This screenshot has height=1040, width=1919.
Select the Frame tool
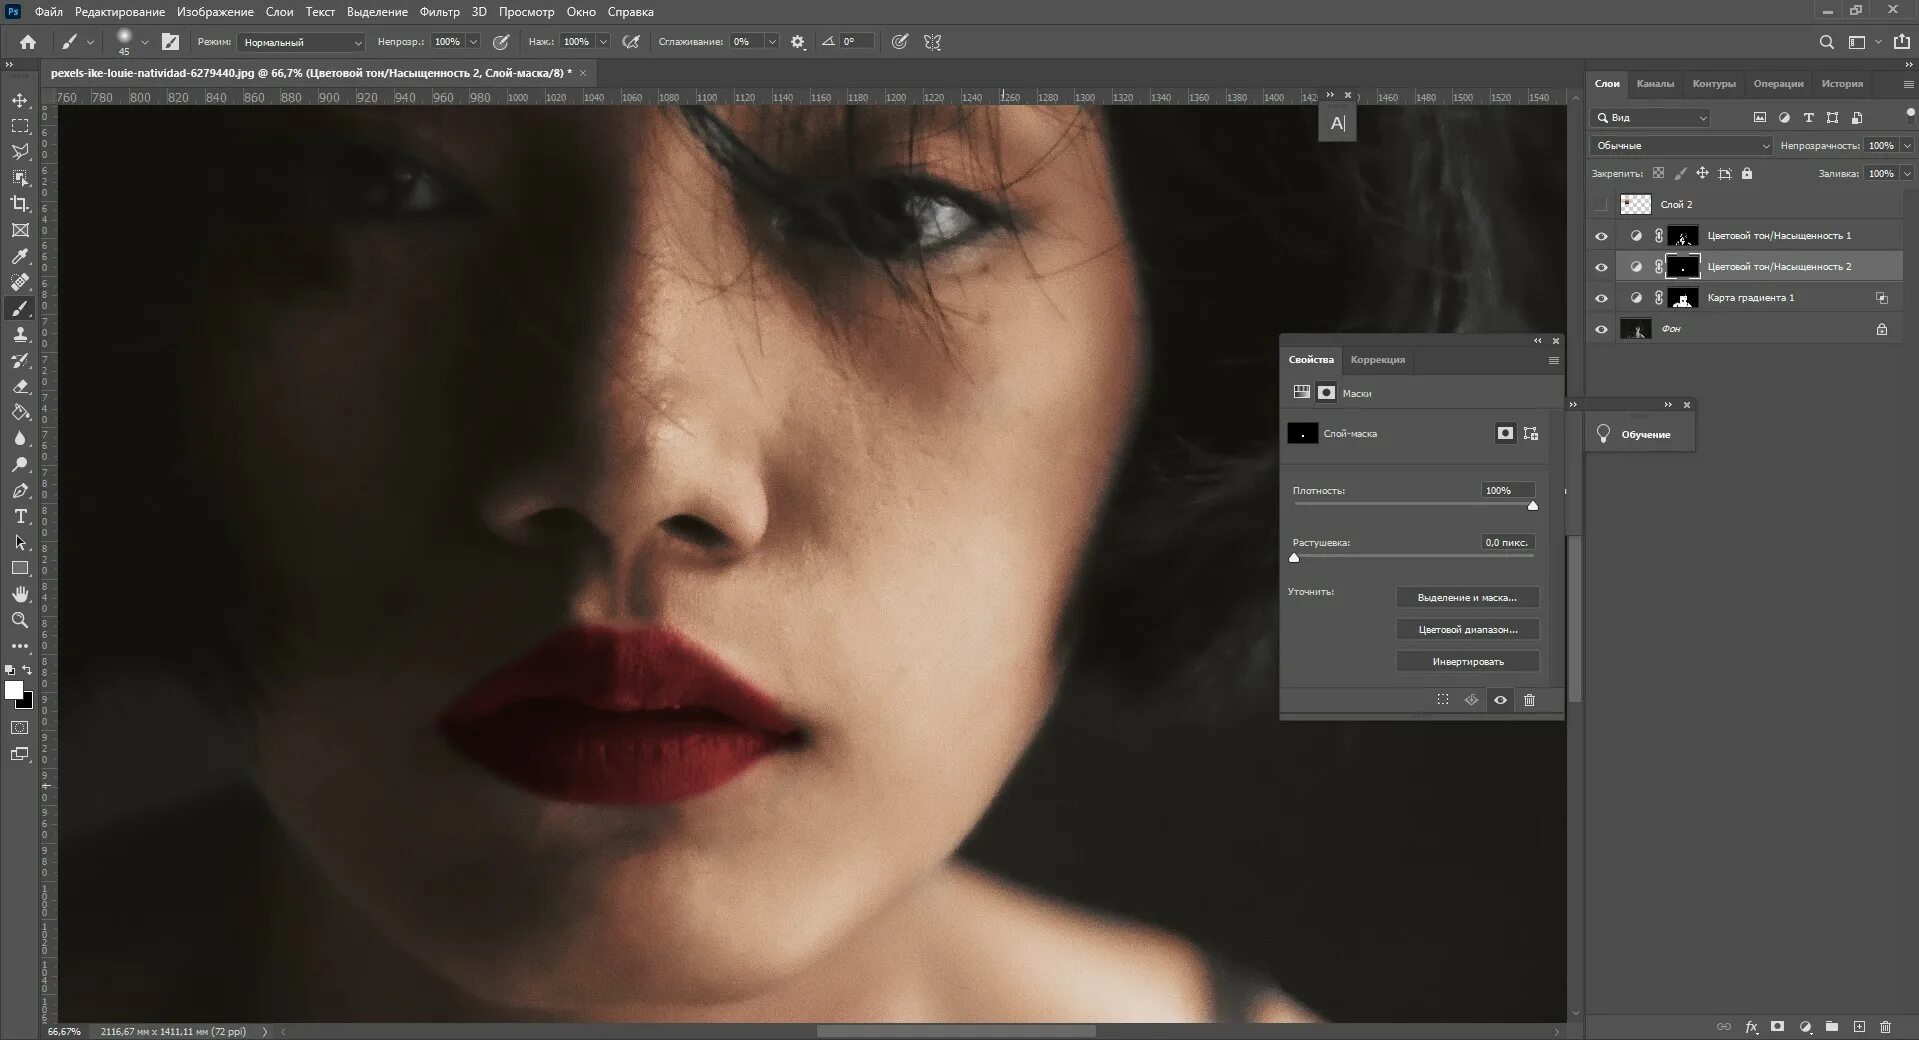click(20, 230)
